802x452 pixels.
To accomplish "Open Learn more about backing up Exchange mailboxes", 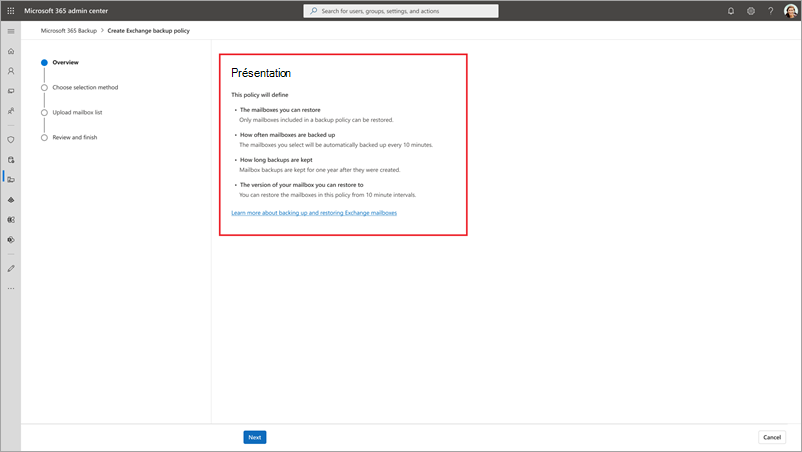I will point(314,213).
